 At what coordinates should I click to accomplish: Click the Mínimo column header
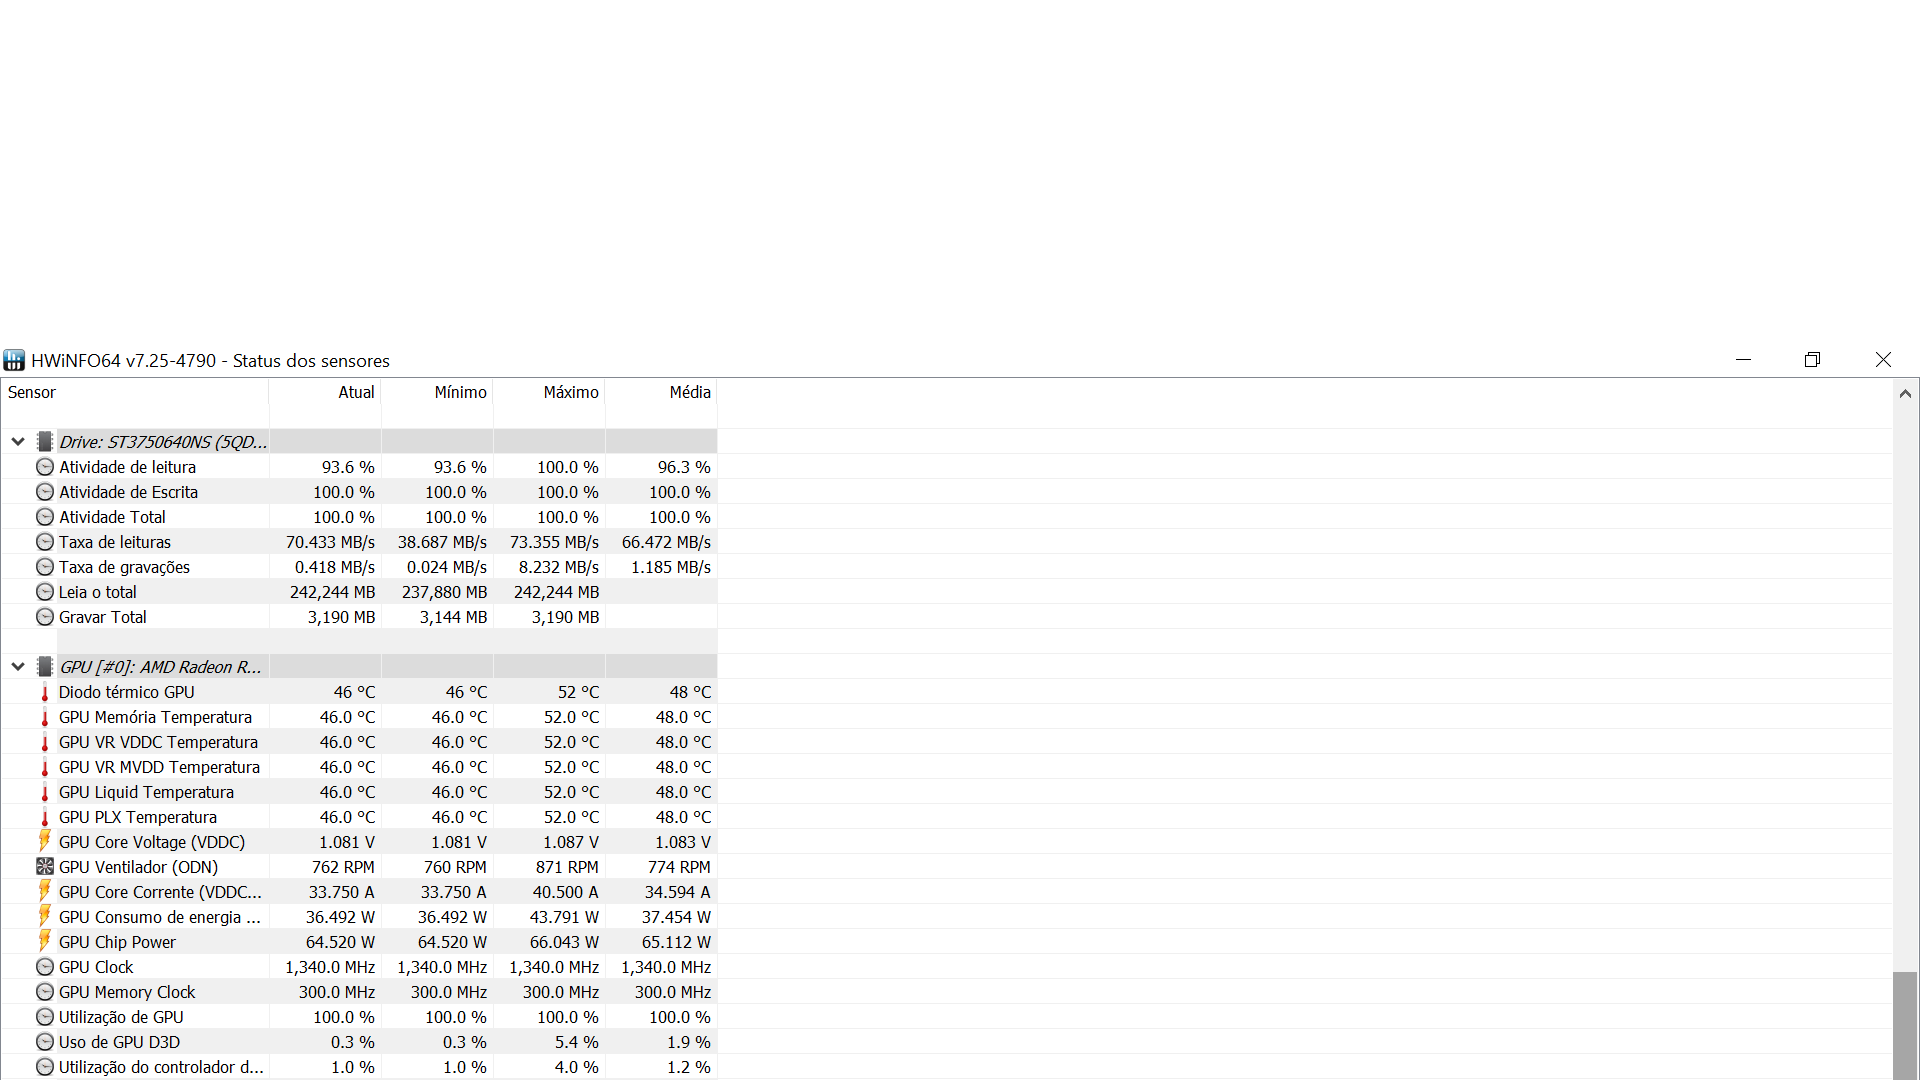tap(437, 392)
